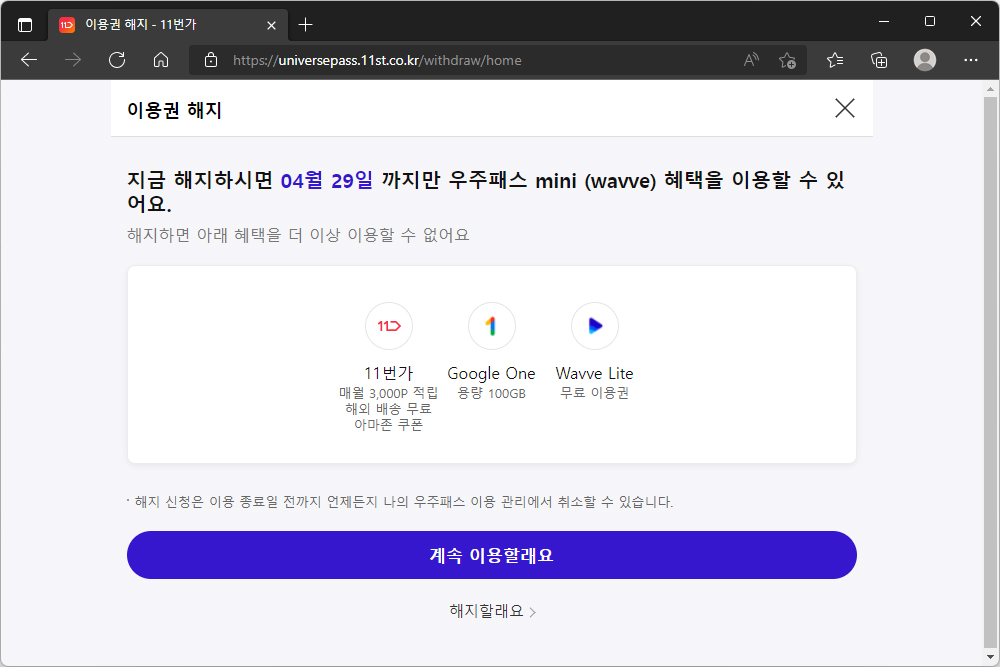Click the 04월 29일 date text

[x=327, y=180]
